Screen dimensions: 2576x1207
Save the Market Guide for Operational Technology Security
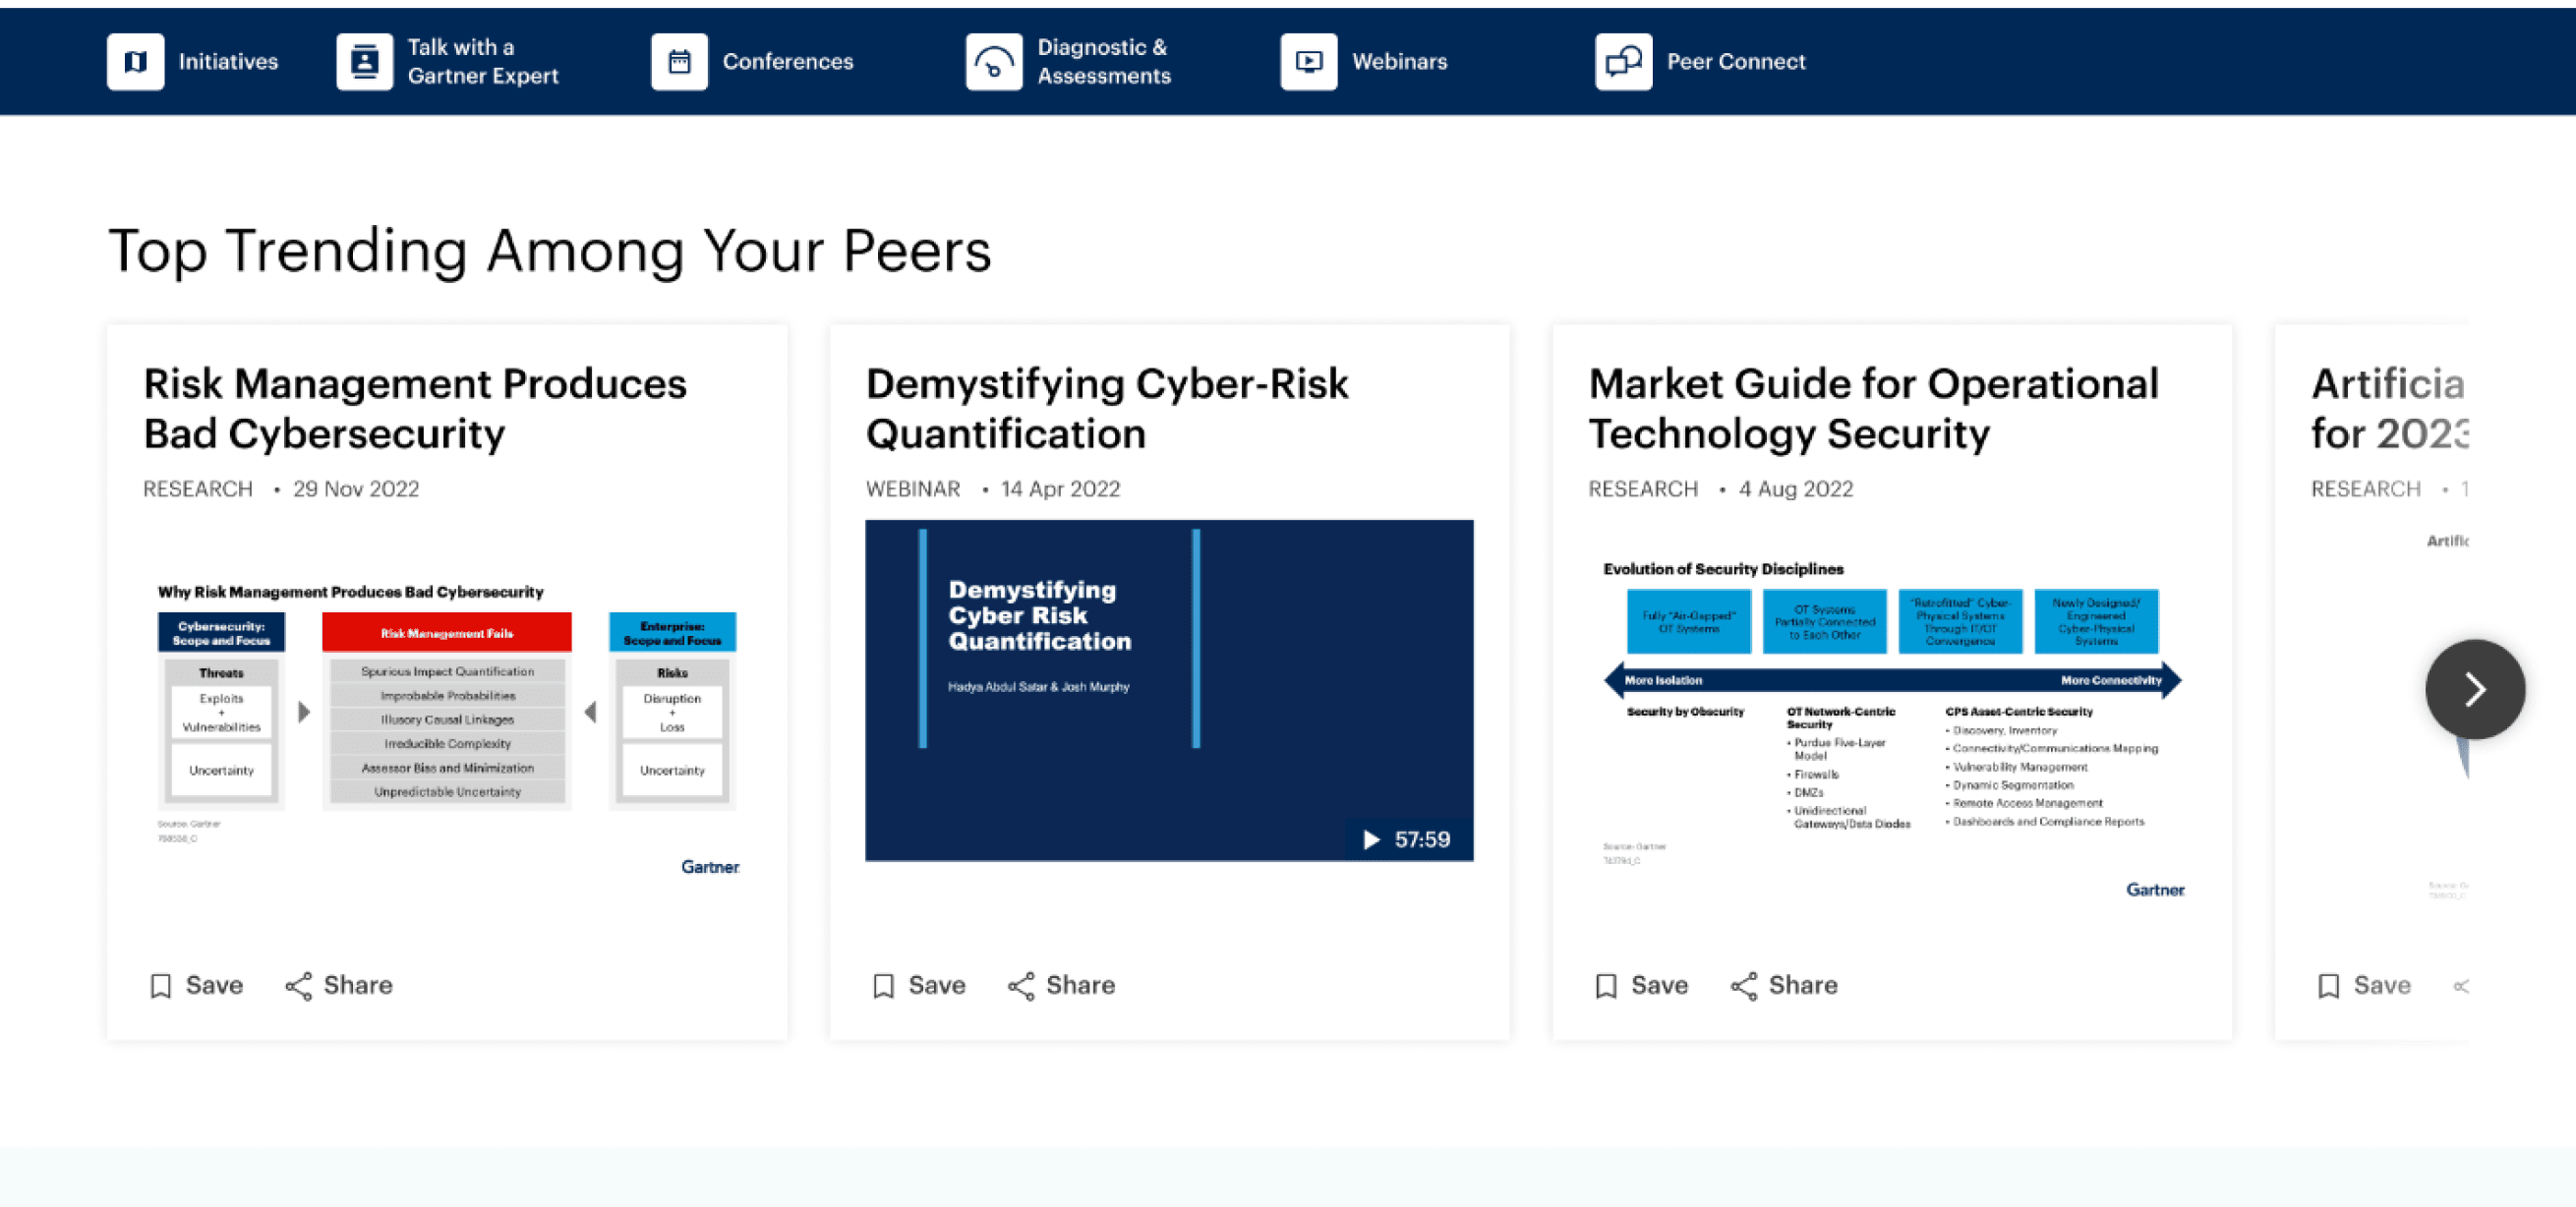coord(1642,986)
